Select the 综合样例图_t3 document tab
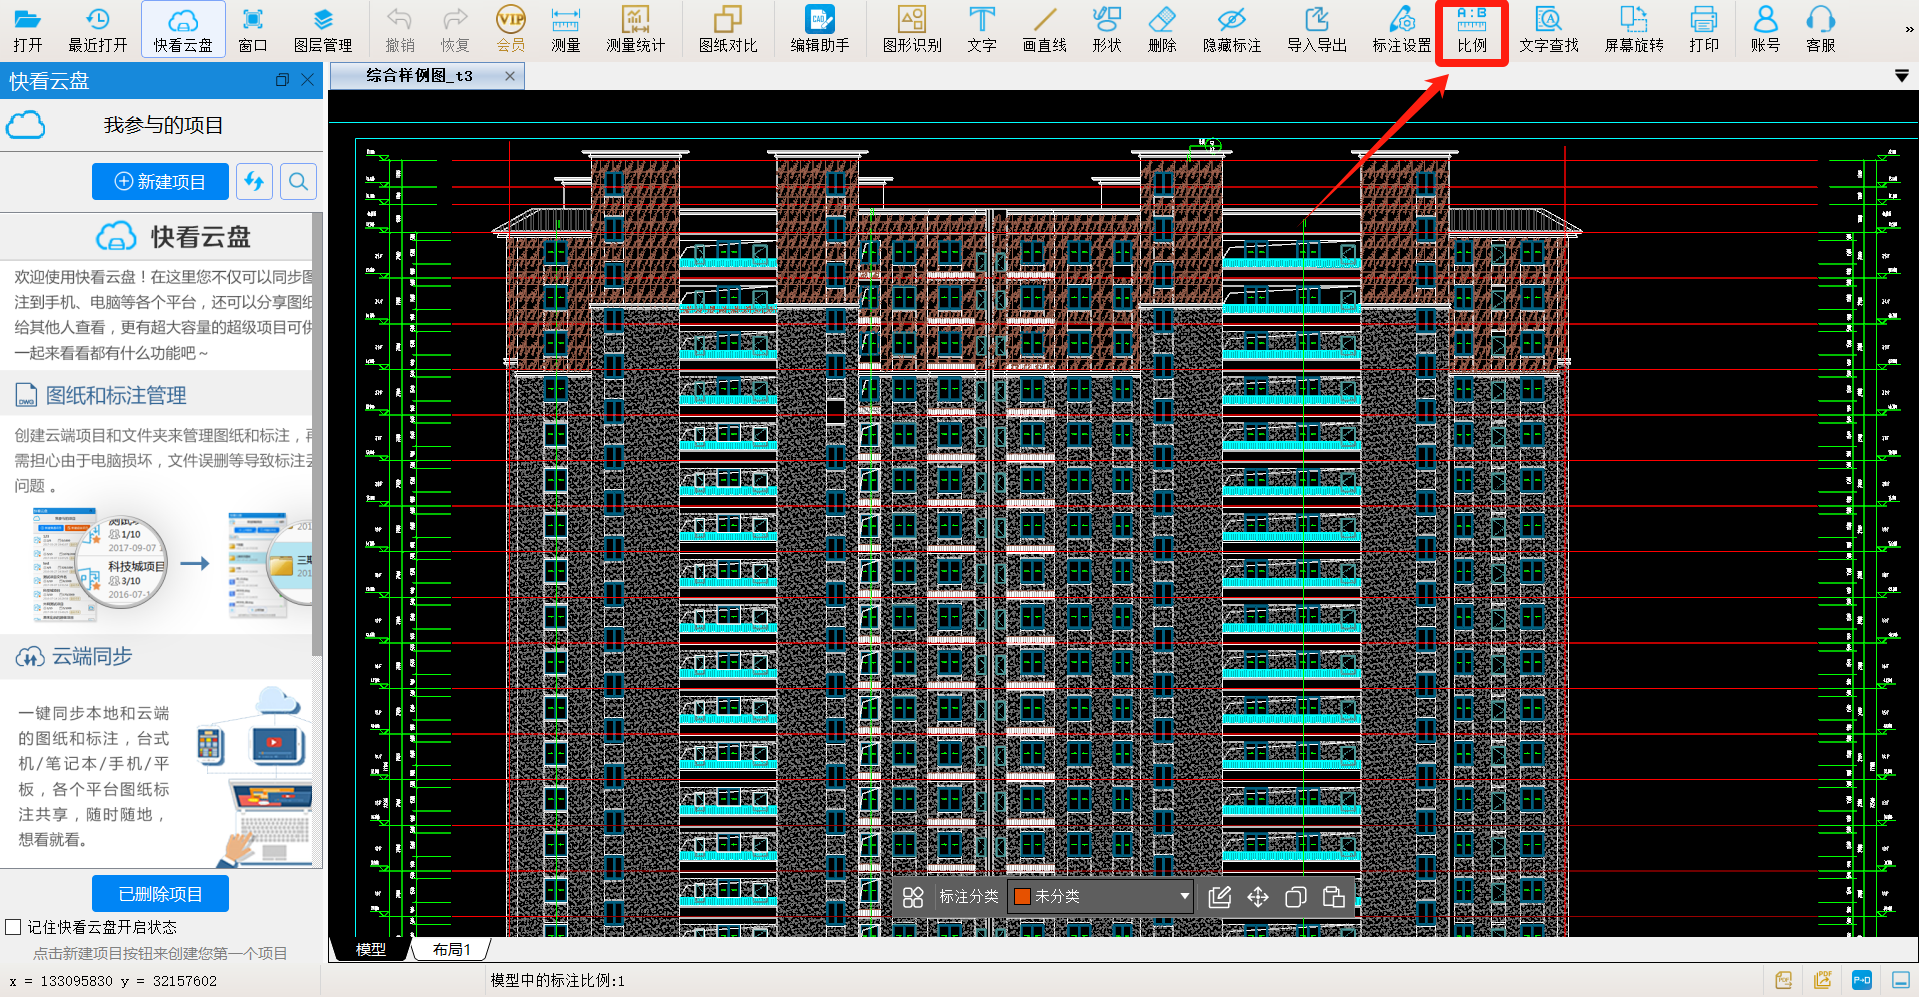The image size is (1919, 997). pos(419,76)
